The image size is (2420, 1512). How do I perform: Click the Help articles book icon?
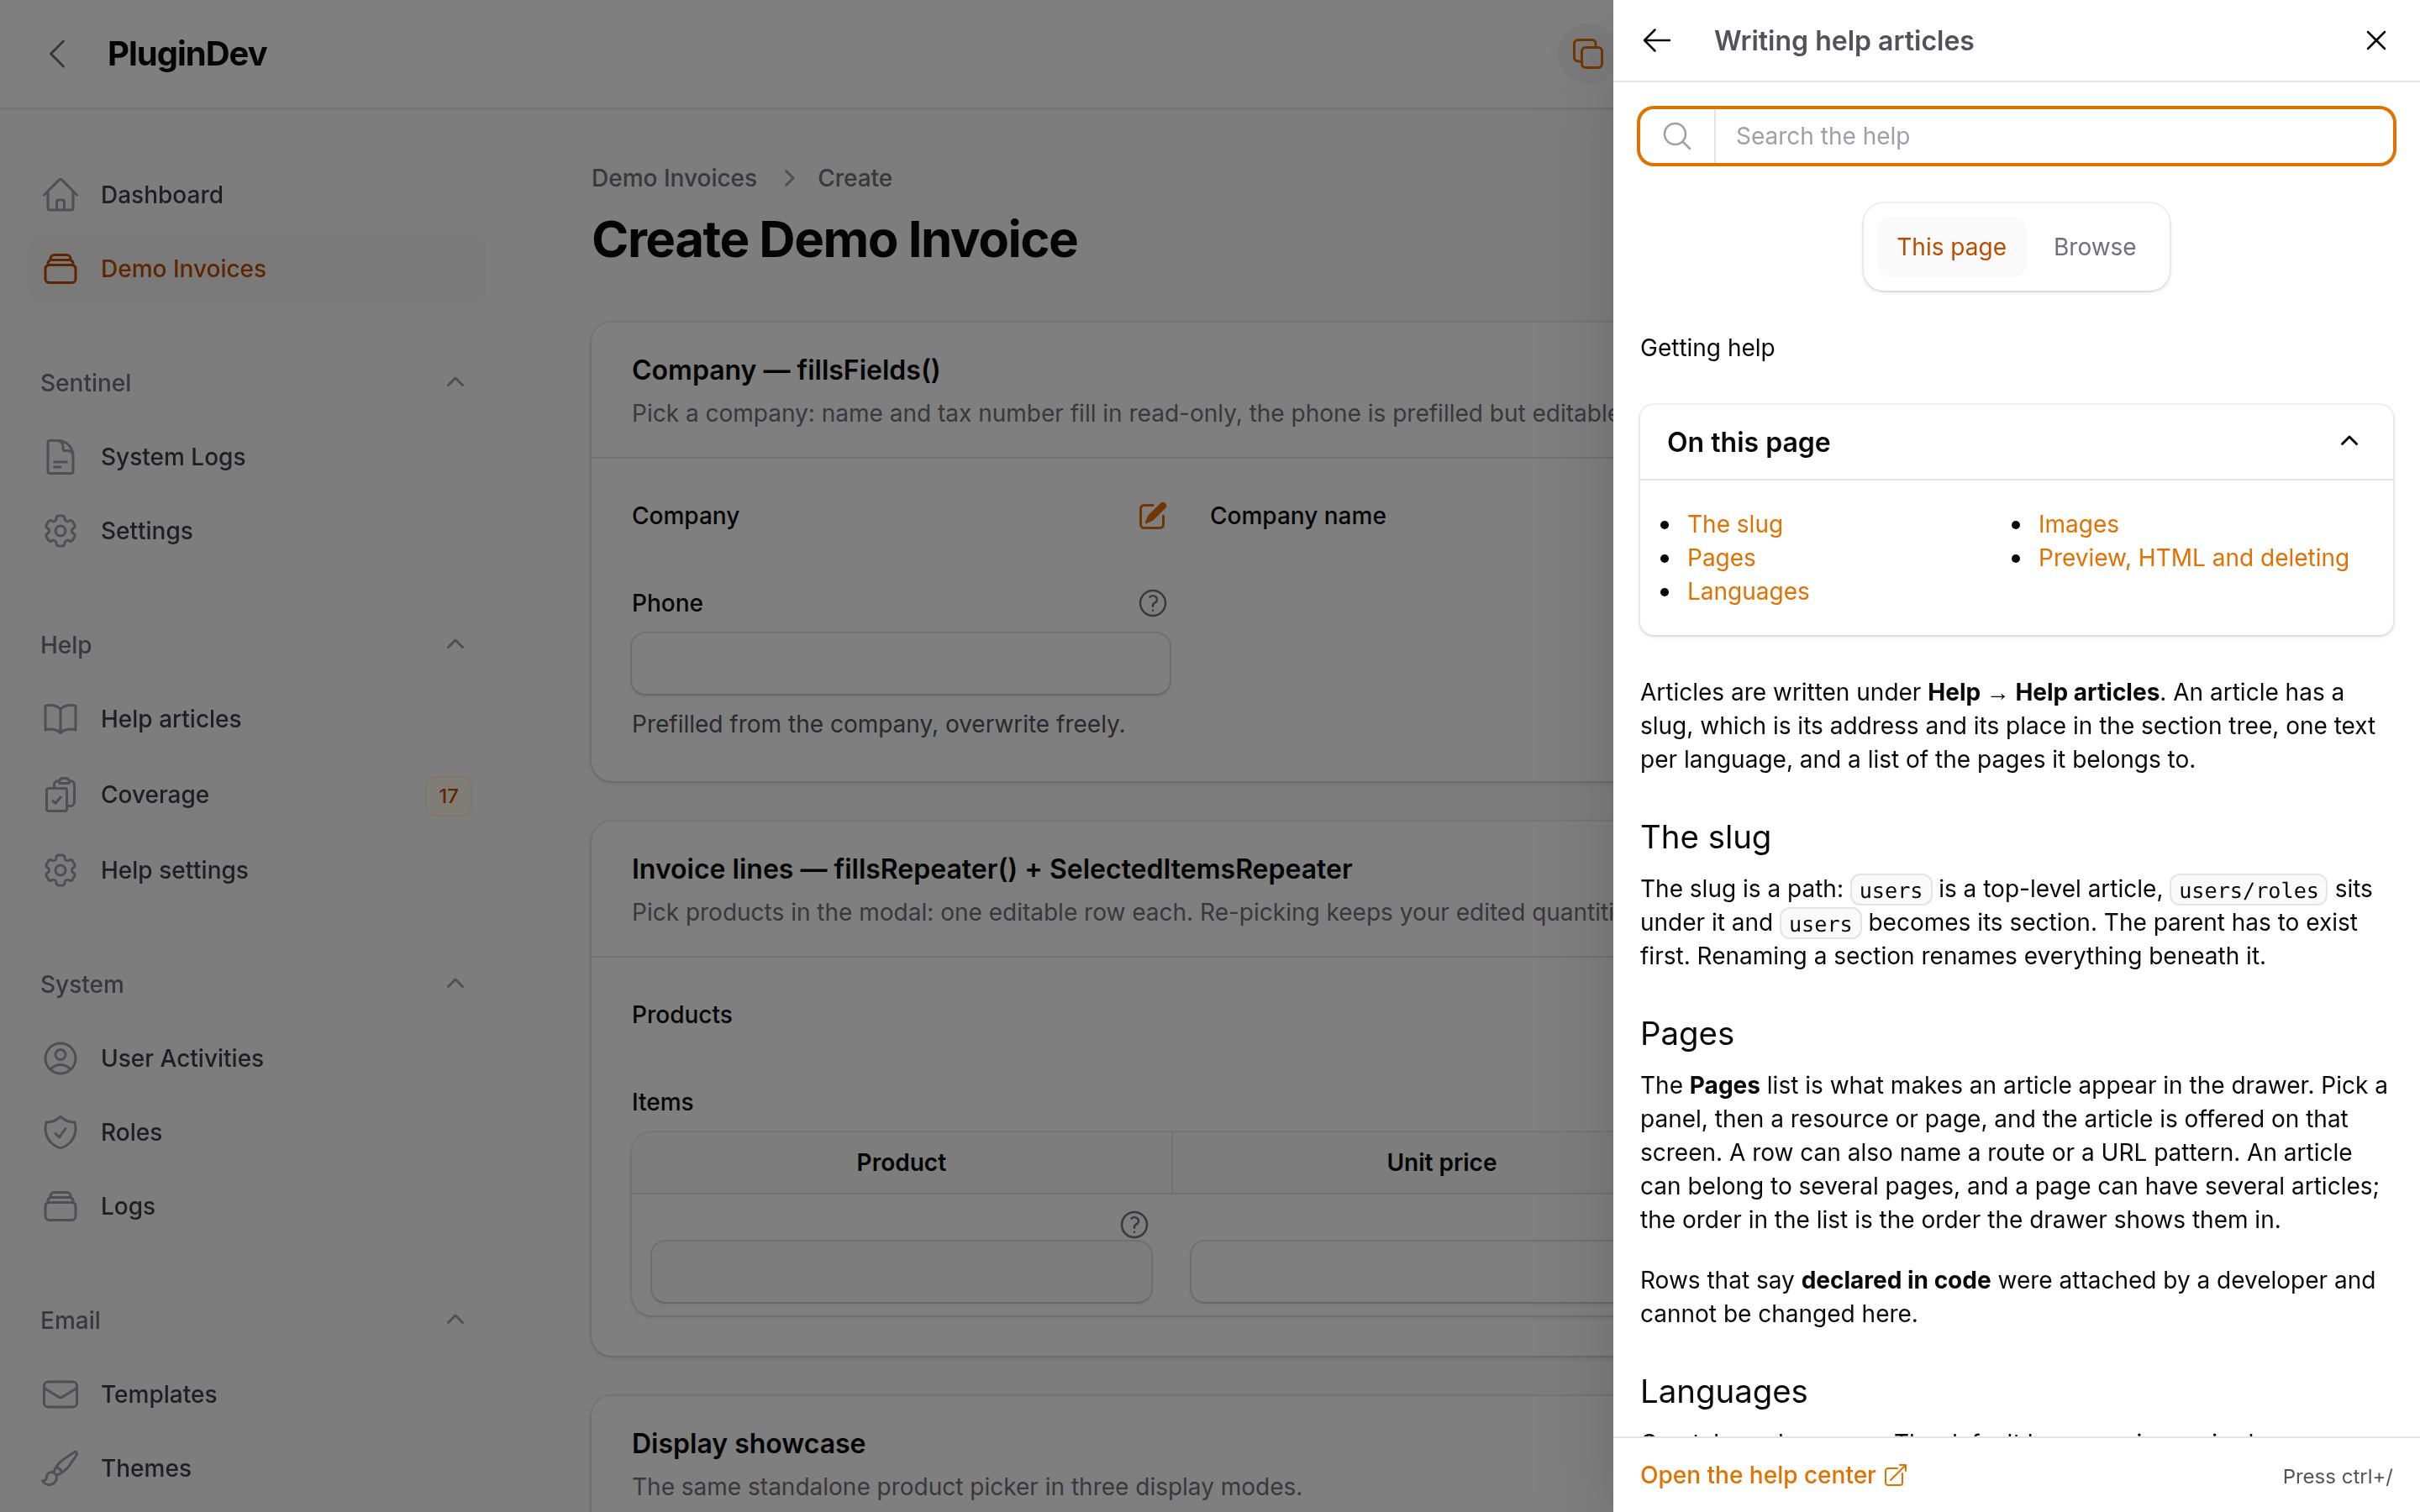[x=60, y=719]
